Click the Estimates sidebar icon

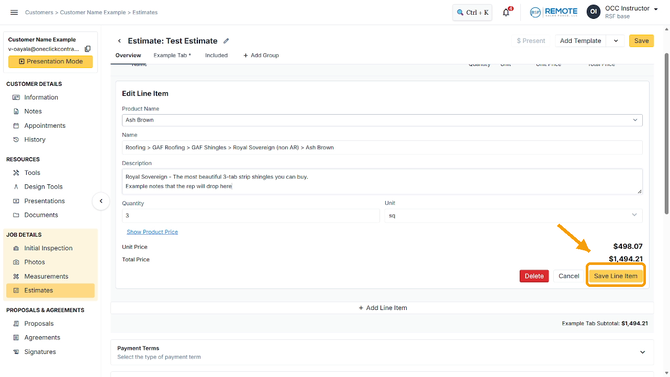point(16,291)
